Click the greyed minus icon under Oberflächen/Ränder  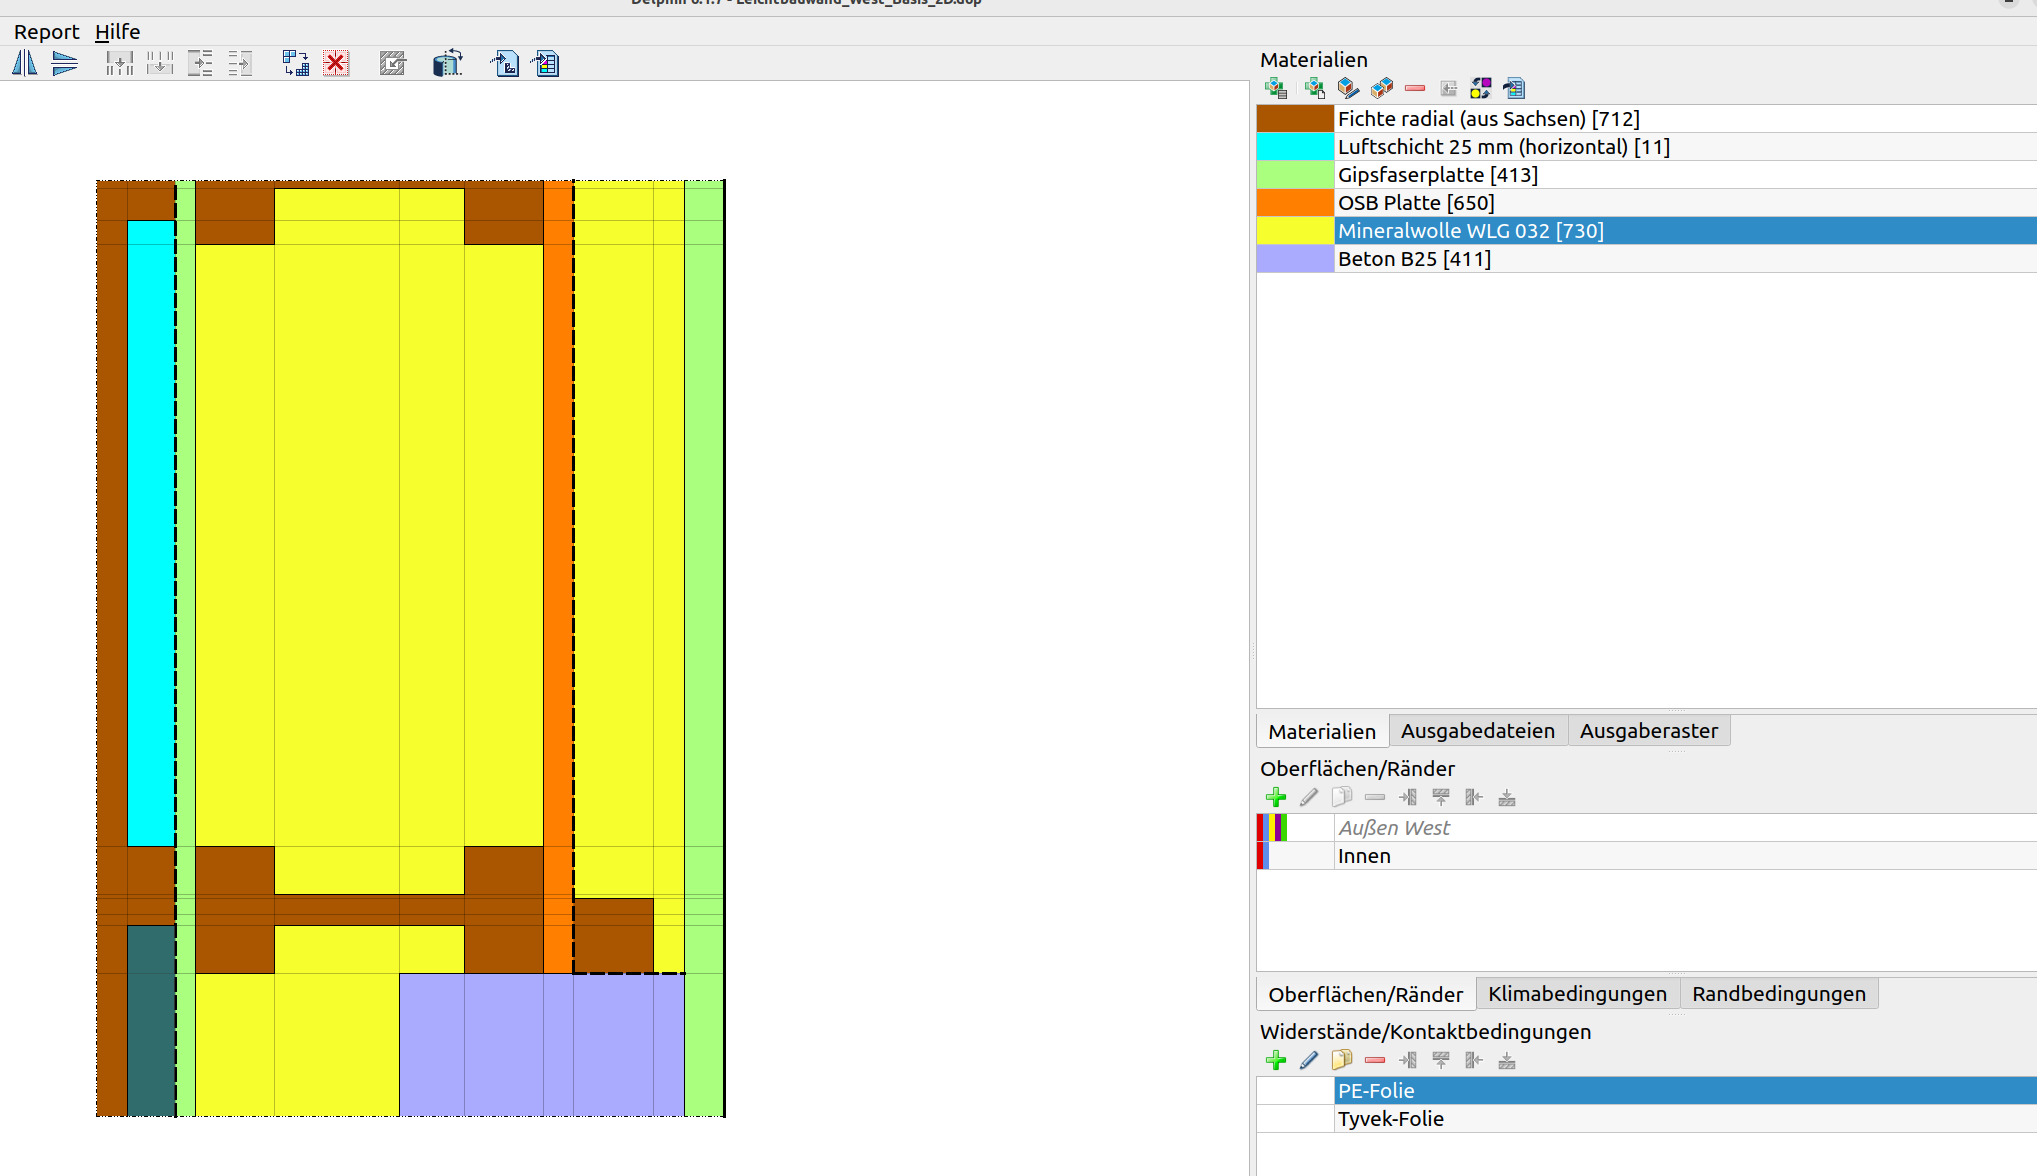pyautogui.click(x=1375, y=797)
